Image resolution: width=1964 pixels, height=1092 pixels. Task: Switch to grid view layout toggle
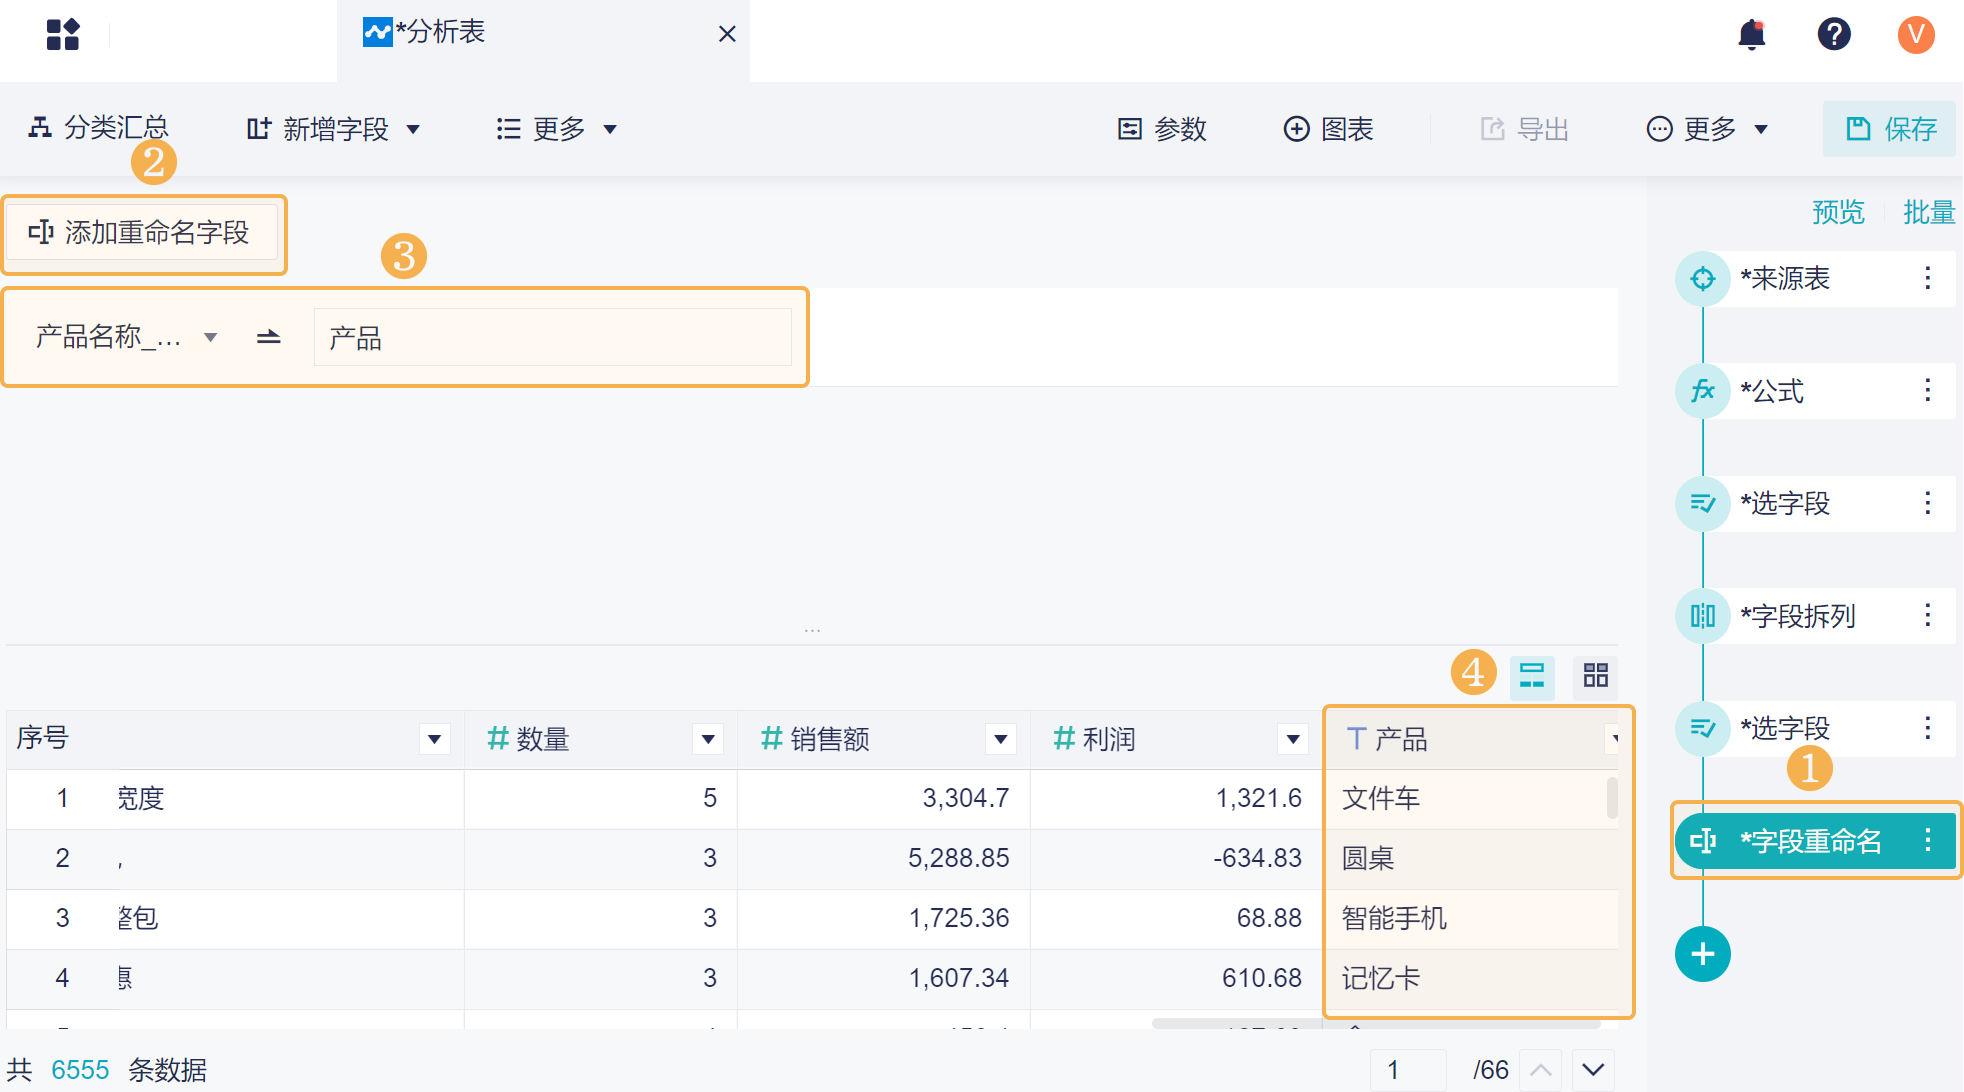[x=1595, y=676]
